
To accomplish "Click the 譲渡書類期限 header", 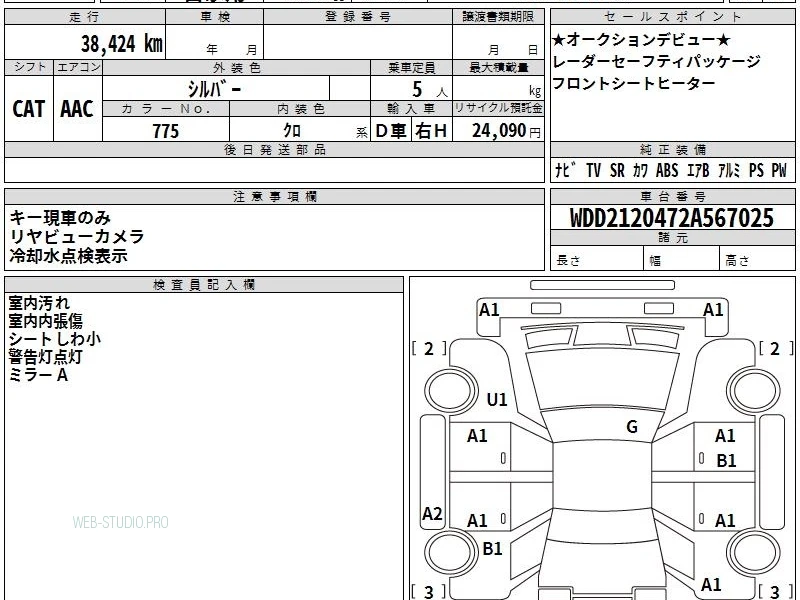I will (x=498, y=17).
